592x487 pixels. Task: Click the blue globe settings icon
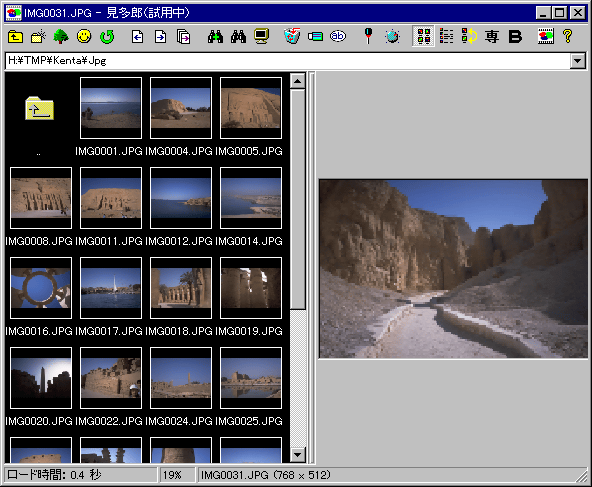click(392, 37)
